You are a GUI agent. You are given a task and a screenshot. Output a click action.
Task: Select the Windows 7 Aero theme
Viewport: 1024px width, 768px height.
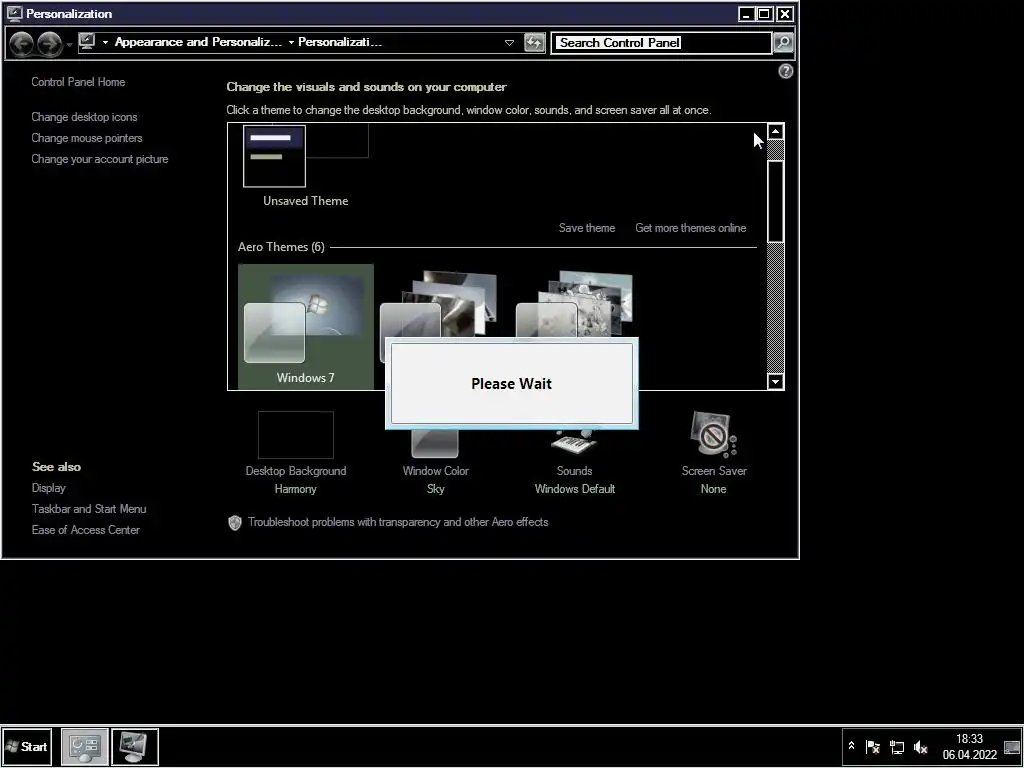[x=306, y=327]
